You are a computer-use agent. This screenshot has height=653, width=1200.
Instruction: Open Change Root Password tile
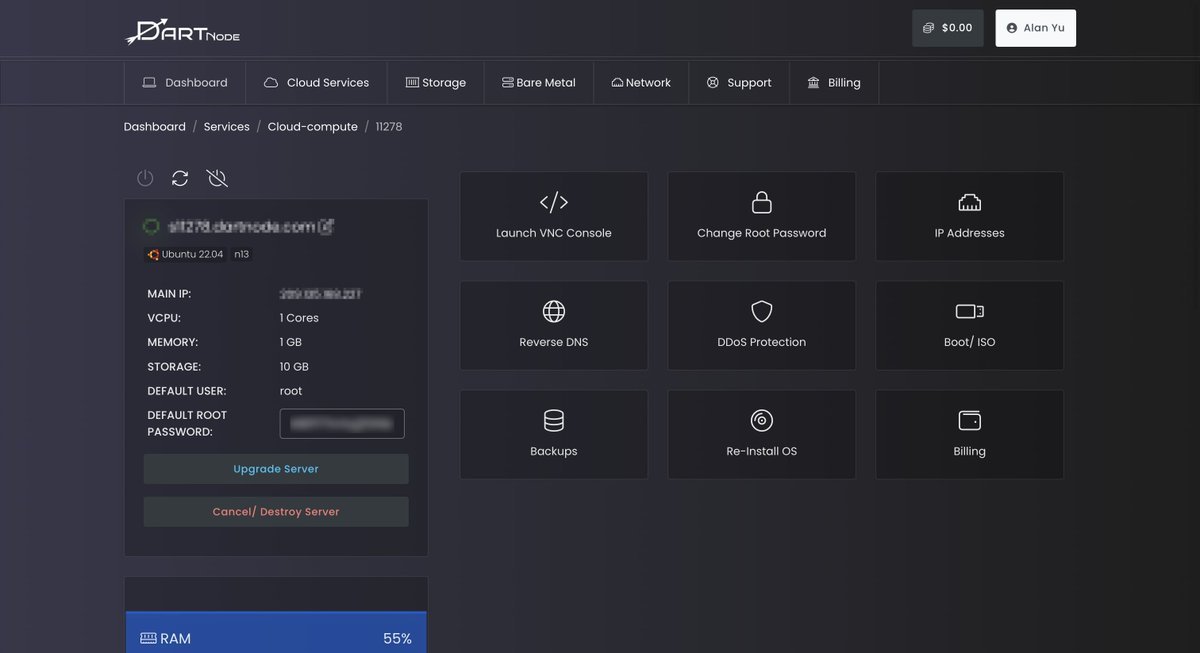coord(761,216)
